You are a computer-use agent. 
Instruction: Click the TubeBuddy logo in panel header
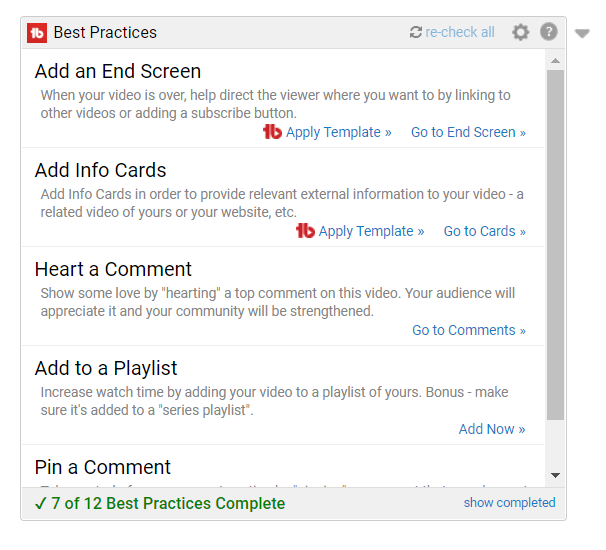[37, 33]
